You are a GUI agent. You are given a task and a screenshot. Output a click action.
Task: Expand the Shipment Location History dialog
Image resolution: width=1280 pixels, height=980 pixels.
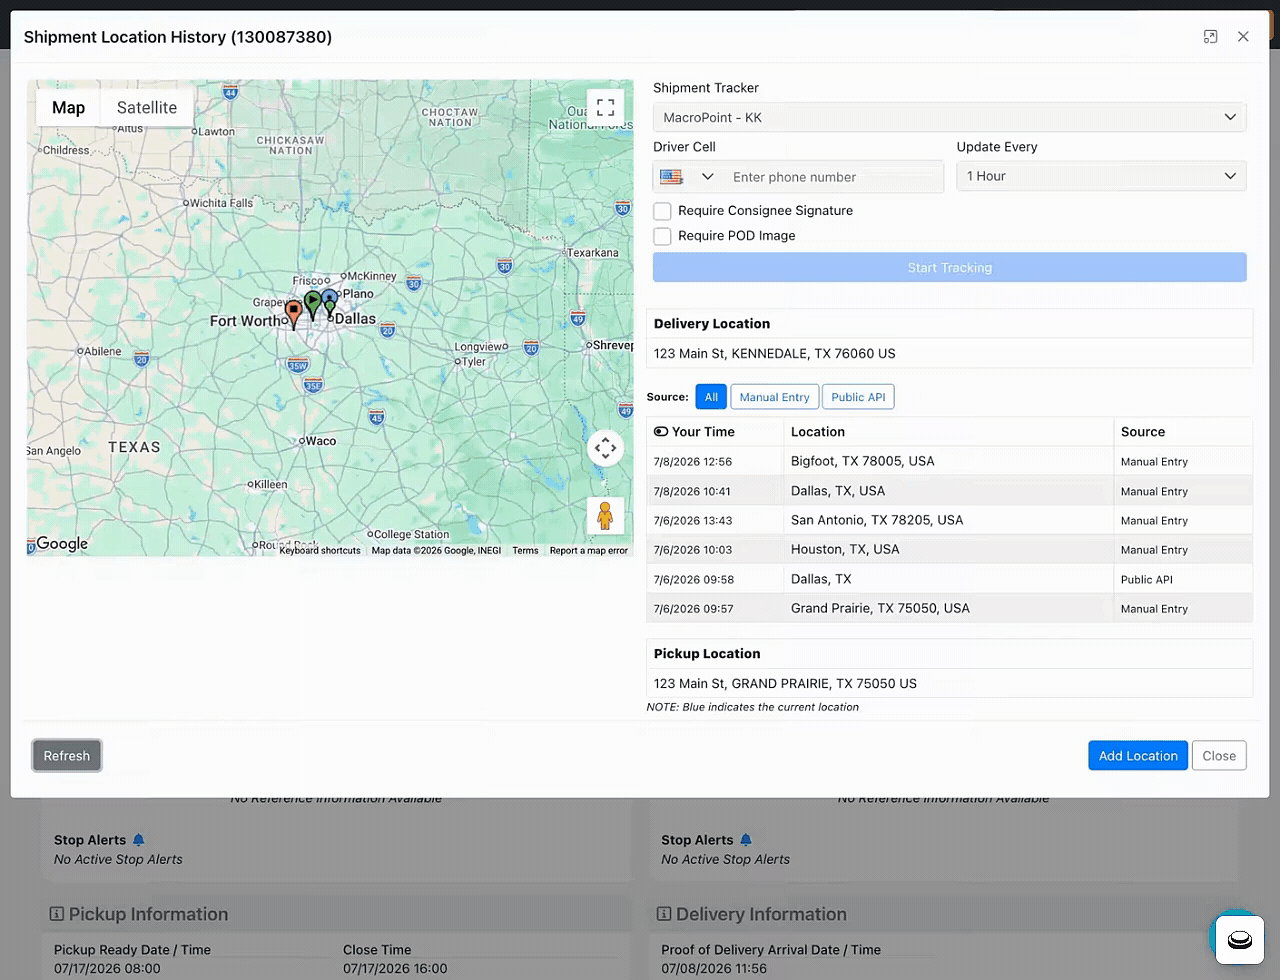tap(1210, 36)
